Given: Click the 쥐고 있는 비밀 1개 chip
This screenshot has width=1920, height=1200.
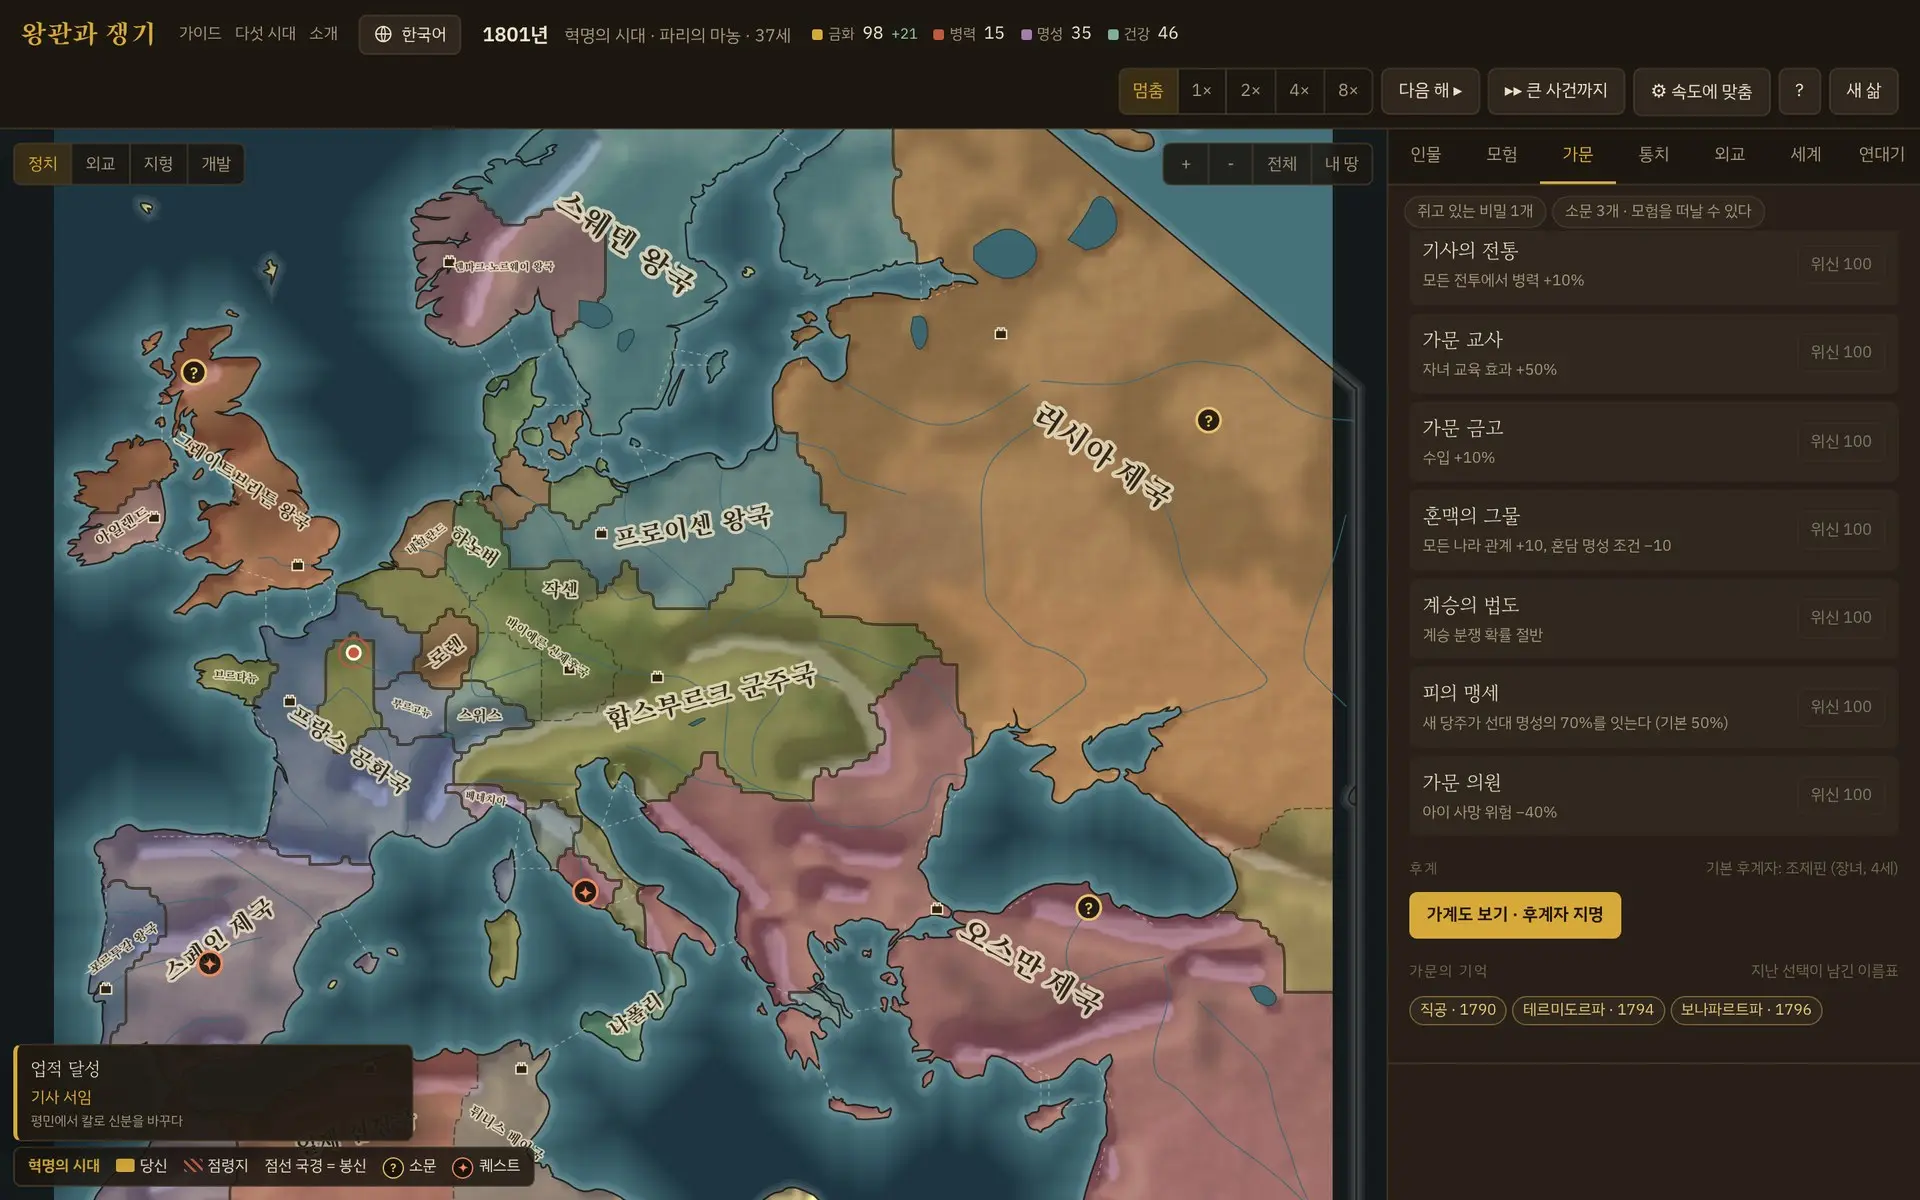Looking at the screenshot, I should tap(1475, 211).
